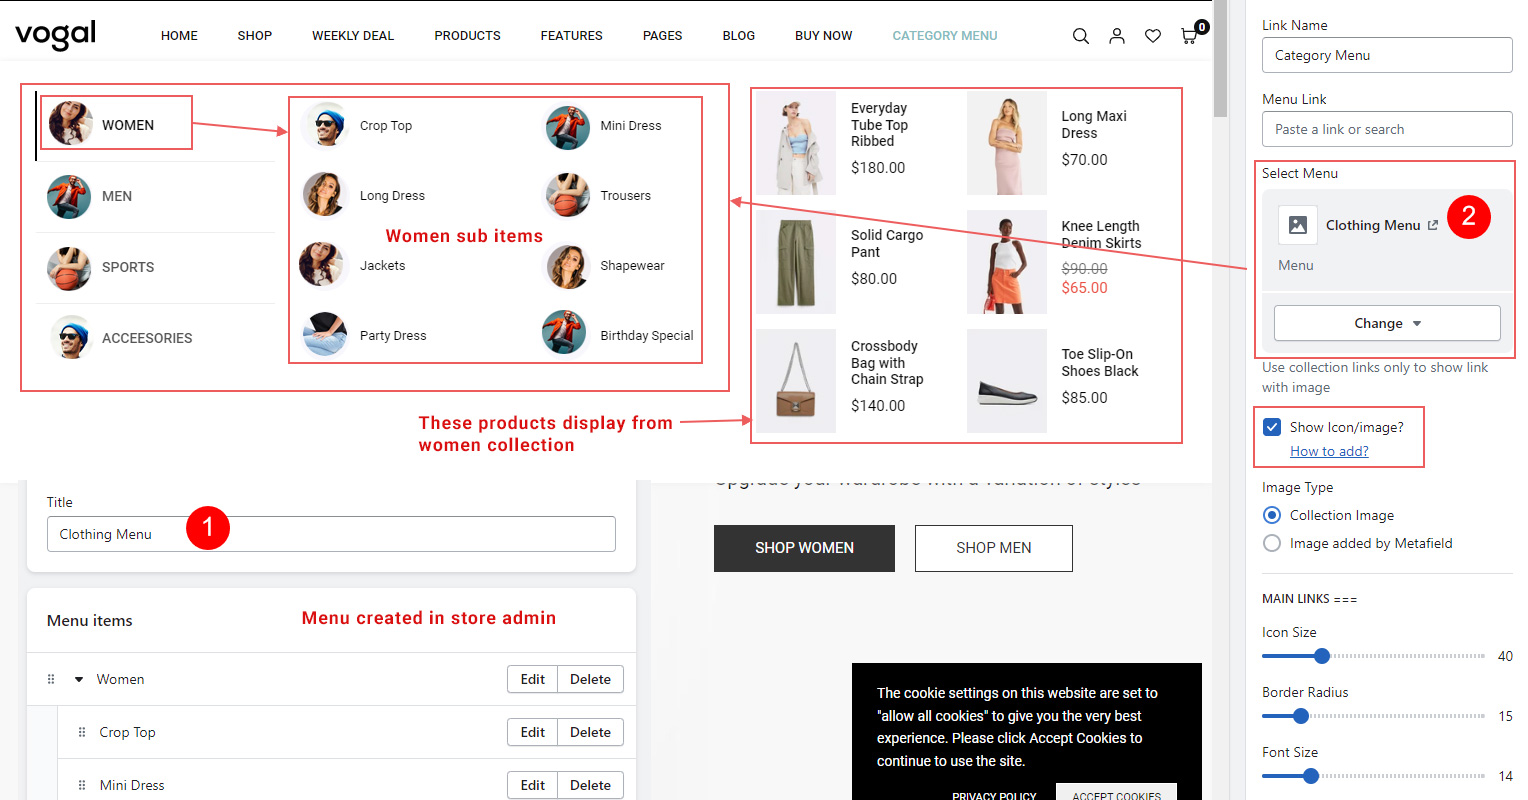
Task: Open the wishlist heart icon
Action: [x=1153, y=36]
